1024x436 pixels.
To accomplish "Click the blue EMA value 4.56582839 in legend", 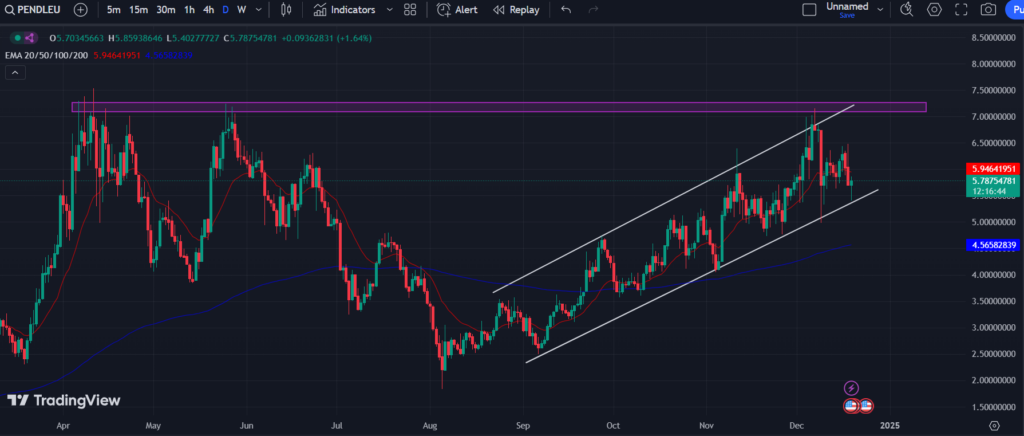I will [169, 55].
